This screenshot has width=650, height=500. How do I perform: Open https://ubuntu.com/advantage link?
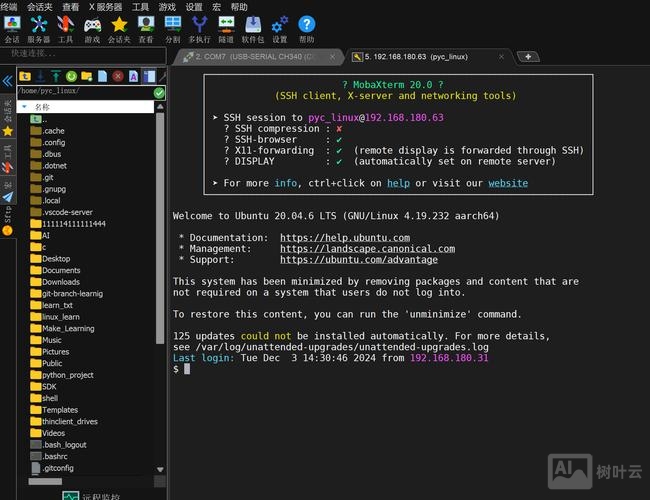coord(359,260)
